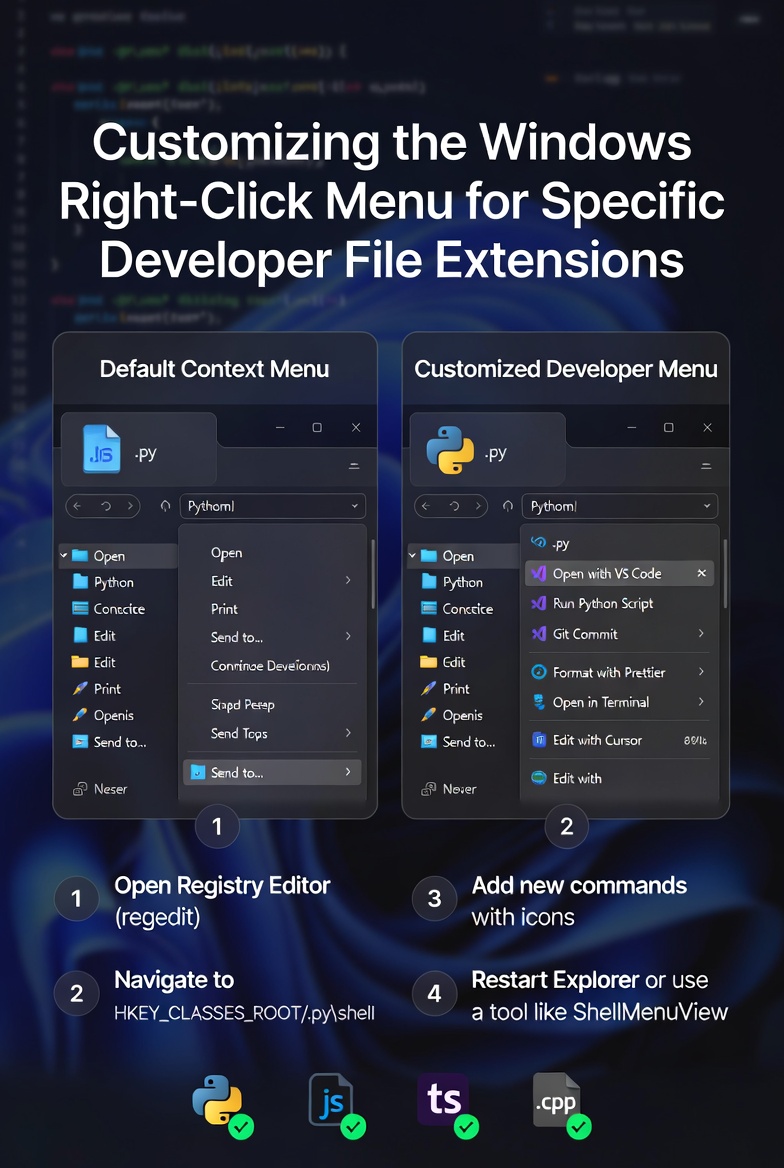Collapse the Open tree node in Default window sidebar
Screen dimensions: 784x1168
pyautogui.click(x=64, y=555)
